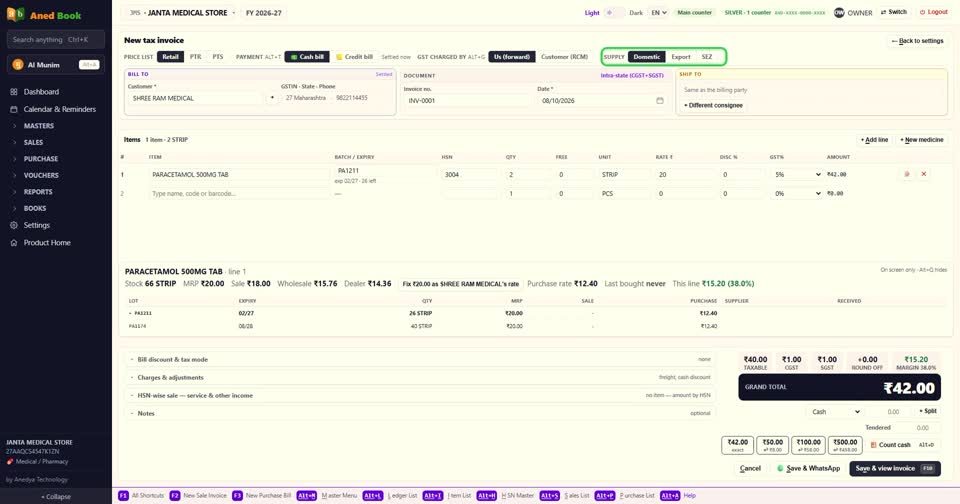Open the 5% GST dropdown on line 1
Image resolution: width=960 pixels, height=504 pixels.
click(x=798, y=175)
